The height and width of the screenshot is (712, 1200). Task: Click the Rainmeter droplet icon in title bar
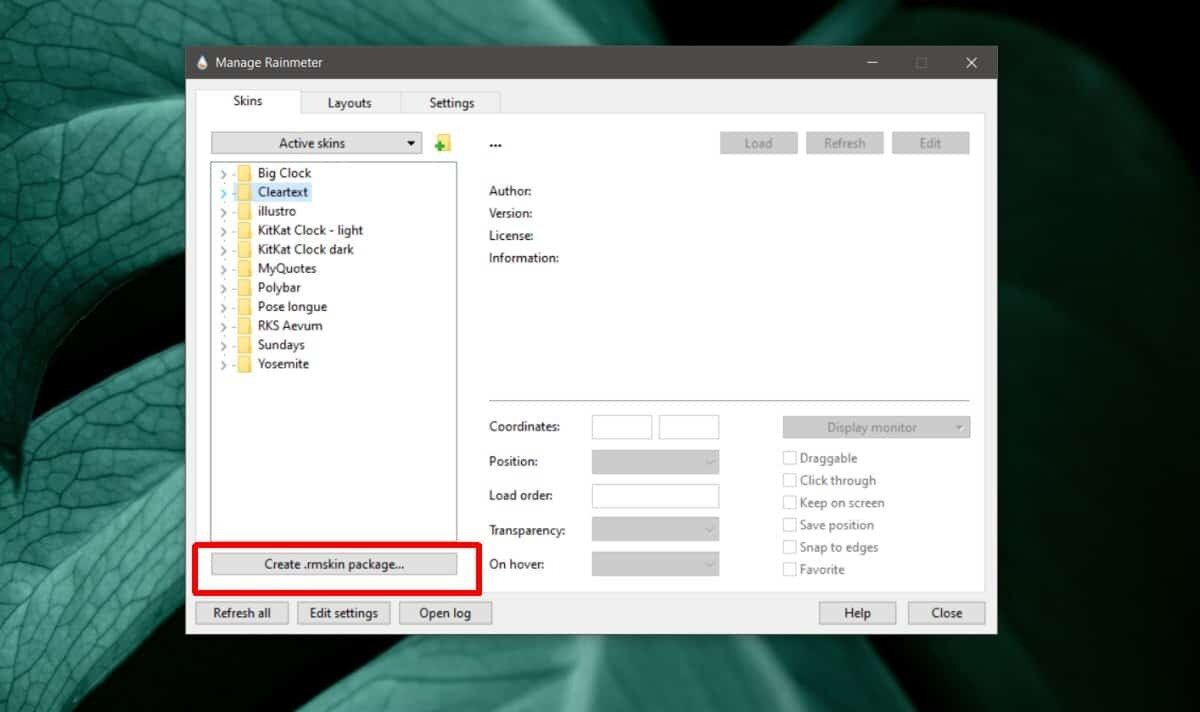coord(203,63)
